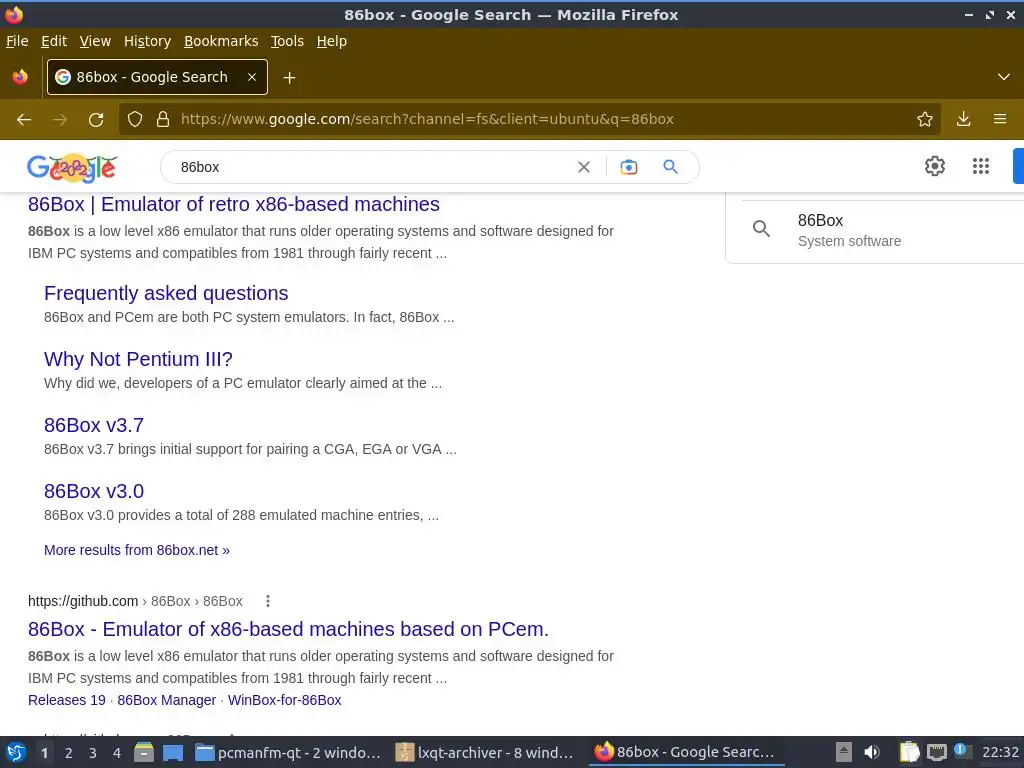Screen dimensions: 1024x768
Task: Click the Google doodle logo
Action: (x=72, y=168)
